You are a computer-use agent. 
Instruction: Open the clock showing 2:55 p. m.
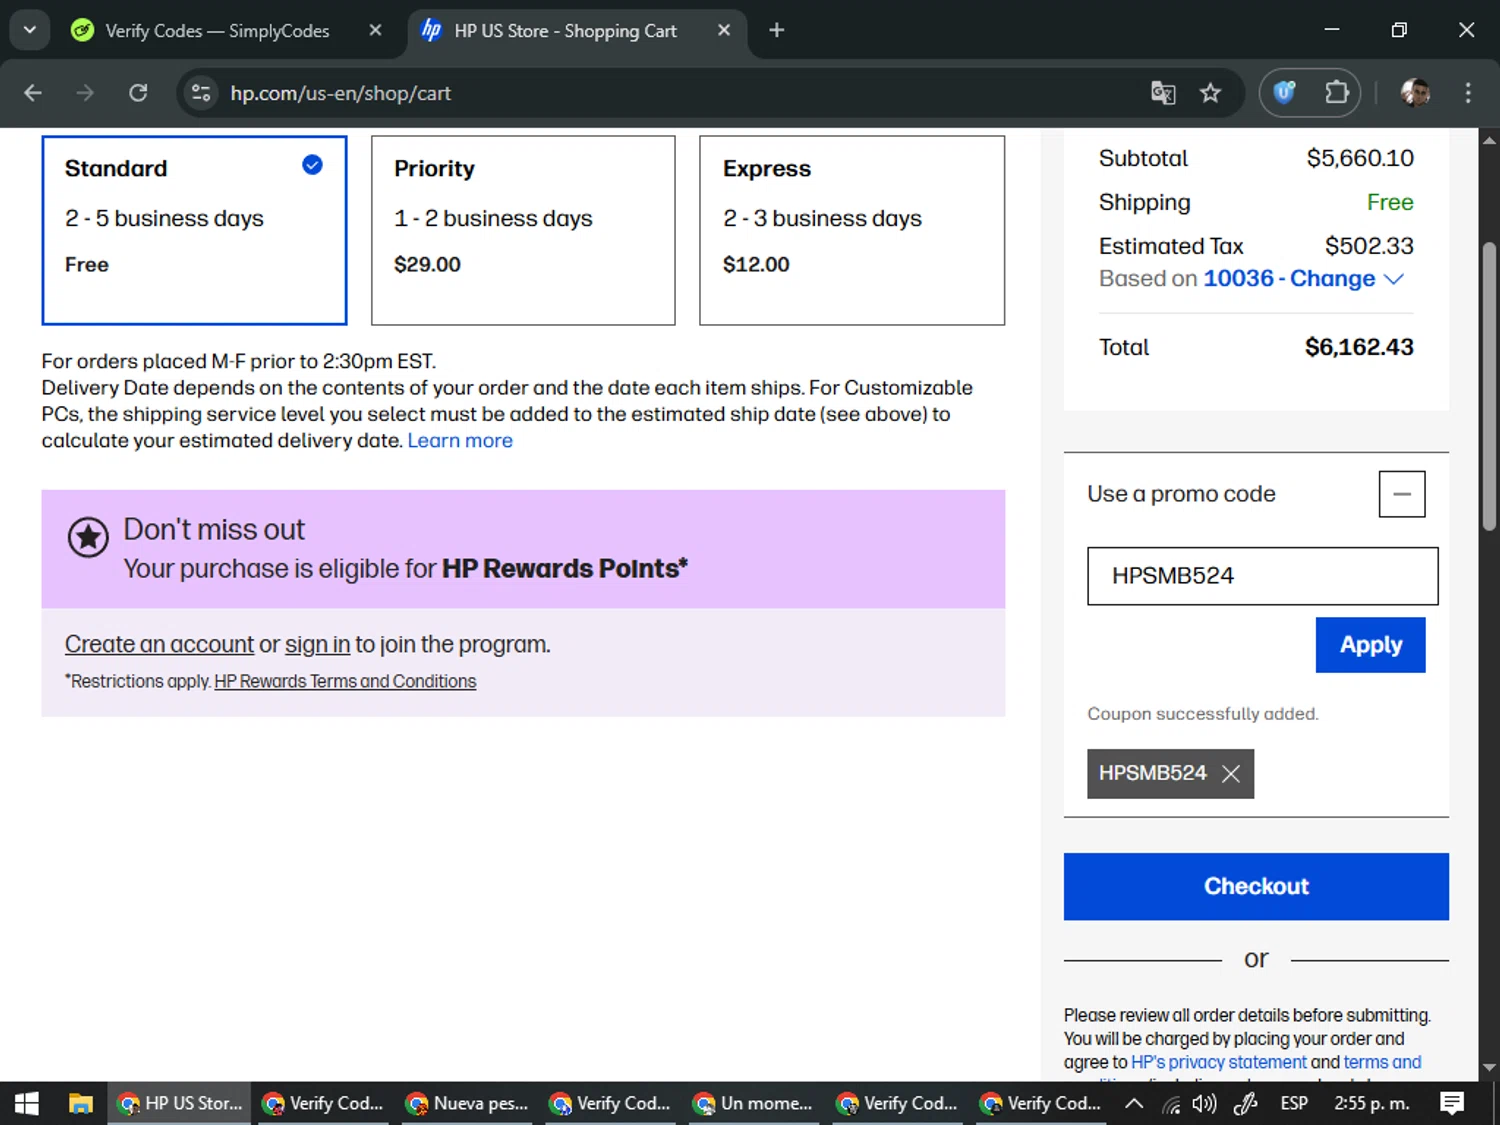click(1371, 1103)
